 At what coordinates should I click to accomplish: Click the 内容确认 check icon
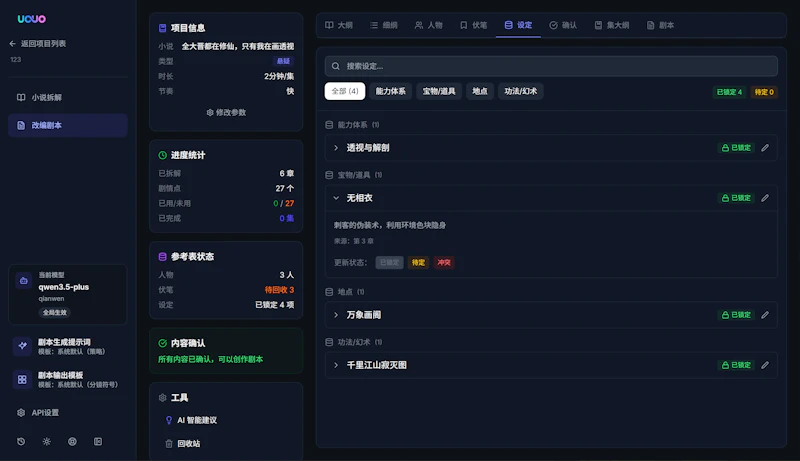(162, 343)
